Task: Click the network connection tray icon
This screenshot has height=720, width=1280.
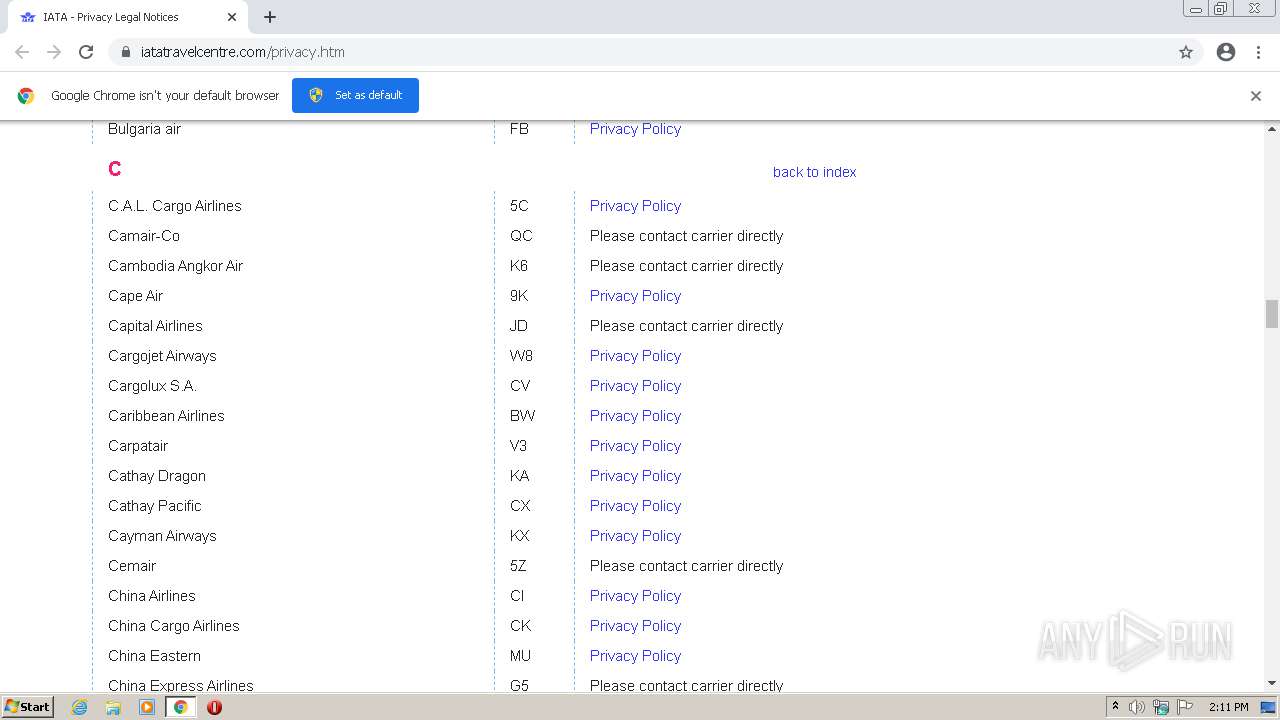Action: coord(1161,707)
